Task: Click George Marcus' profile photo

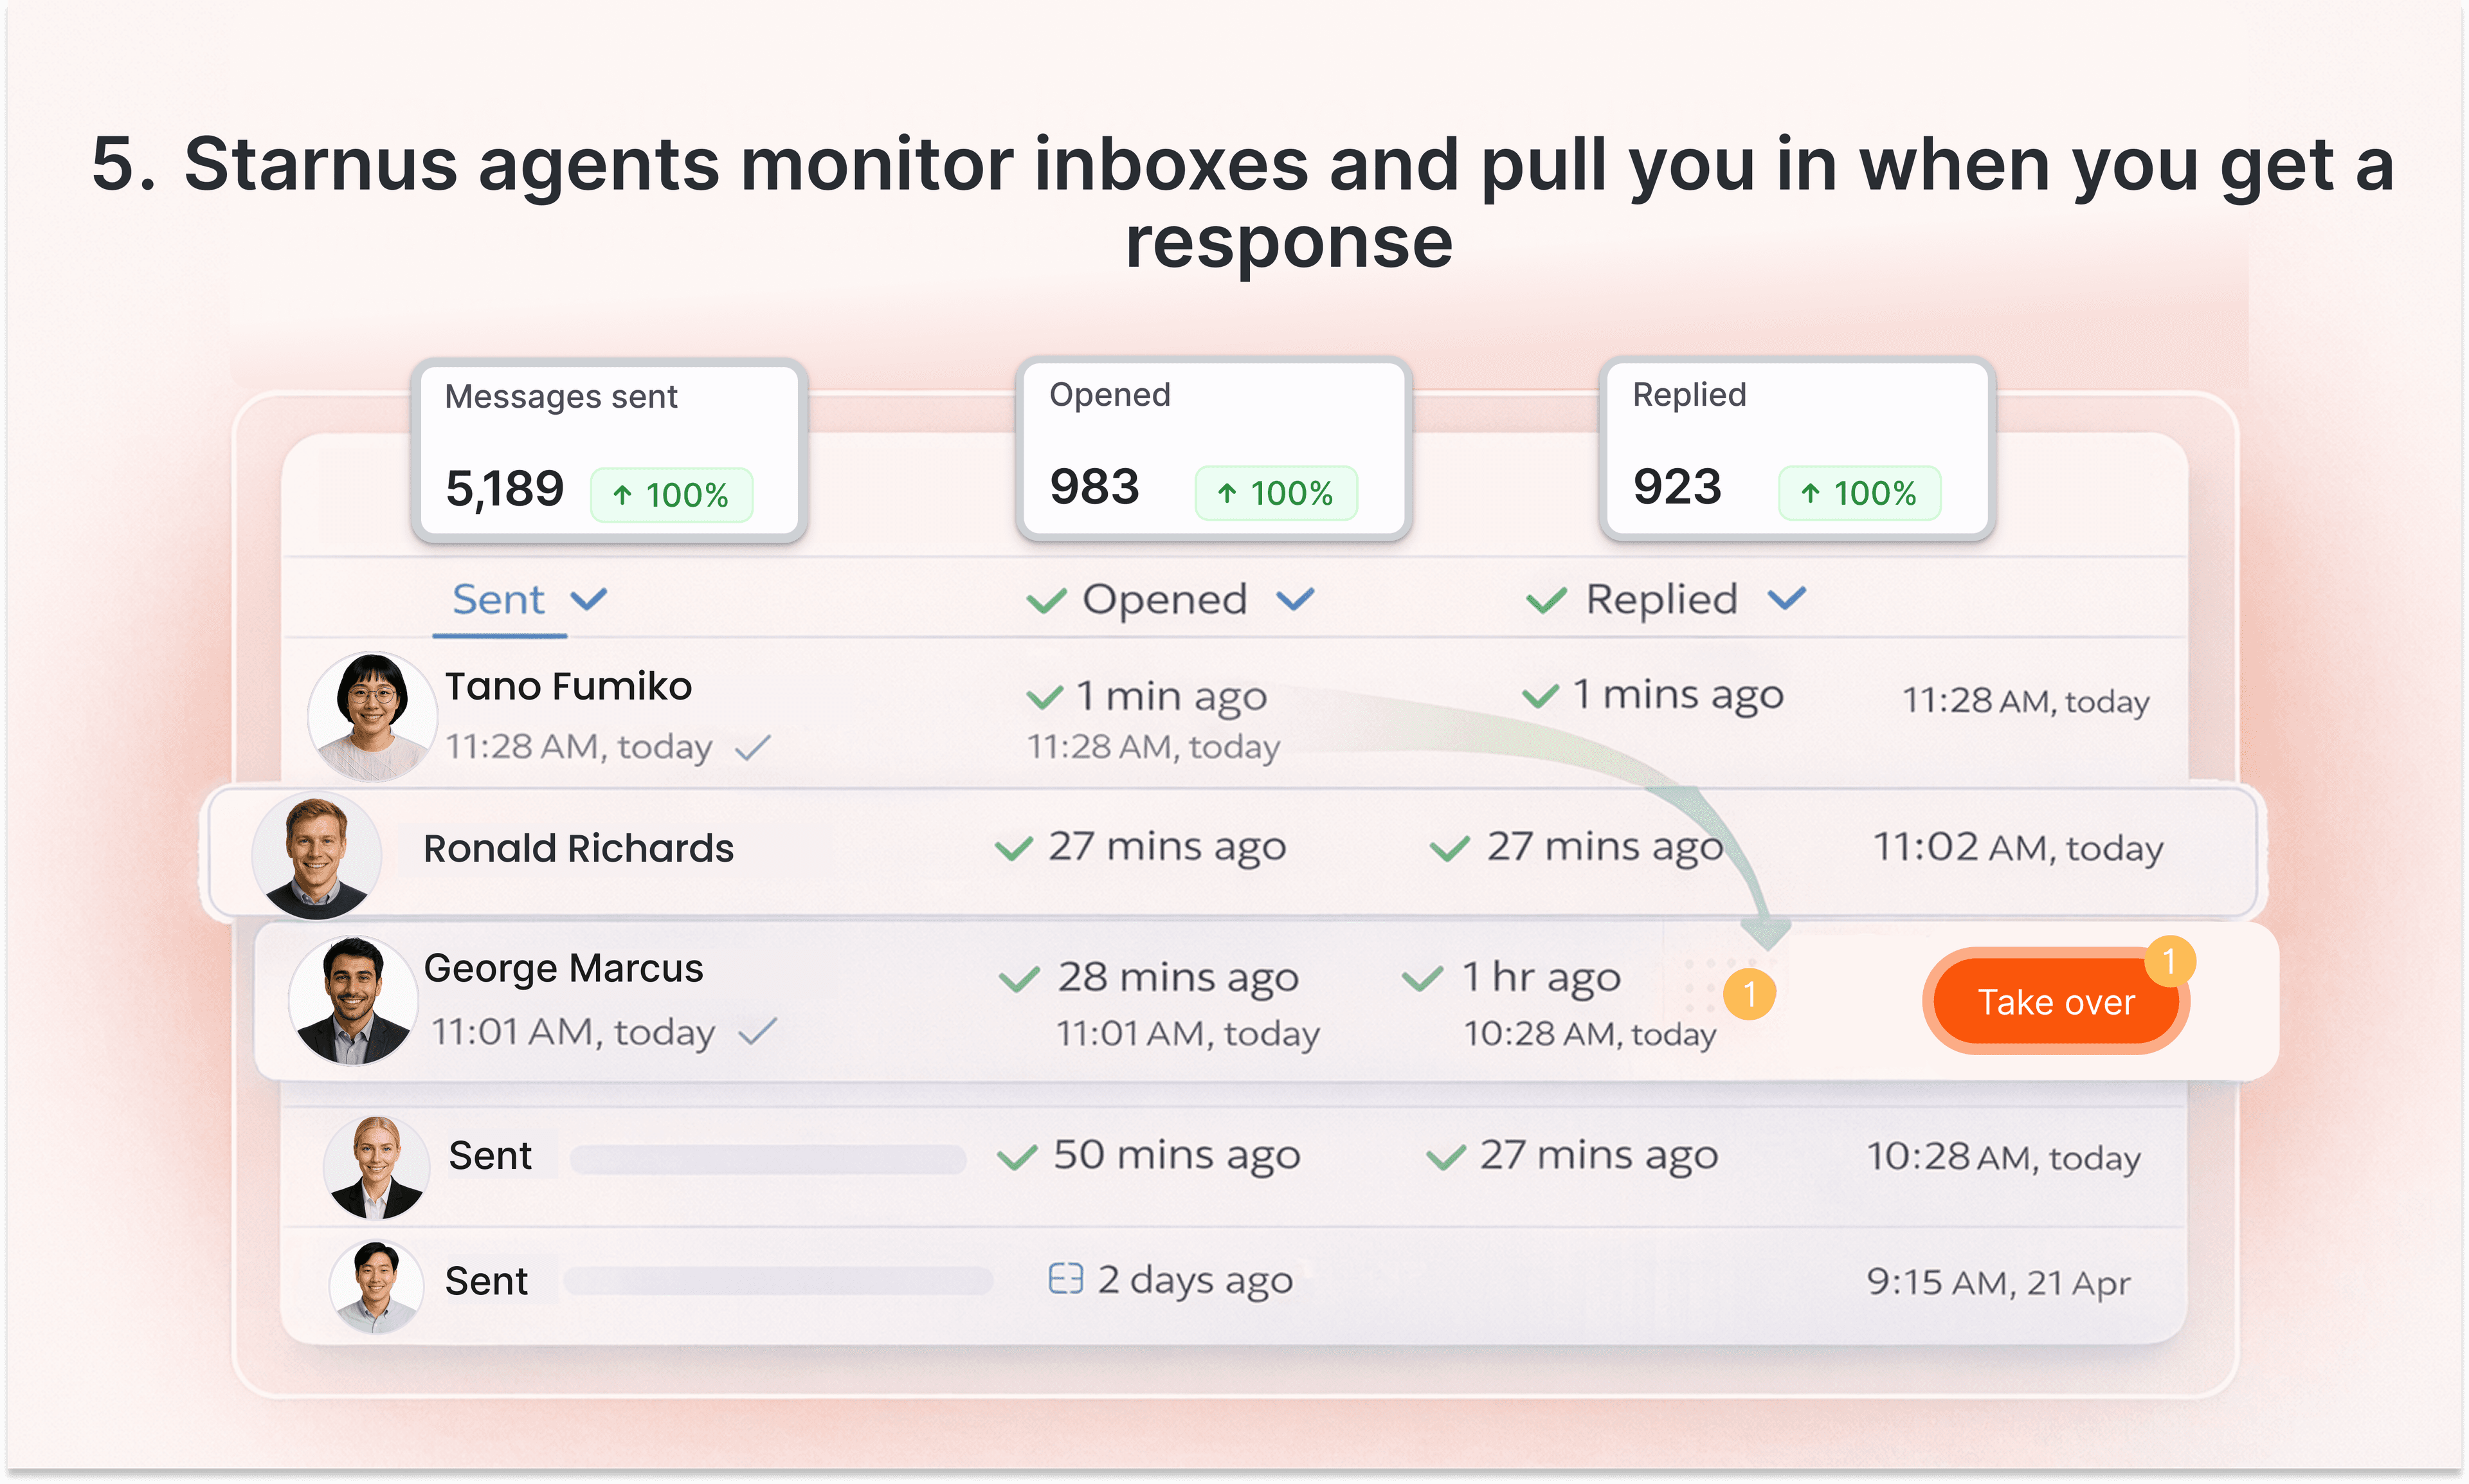Action: point(352,1000)
